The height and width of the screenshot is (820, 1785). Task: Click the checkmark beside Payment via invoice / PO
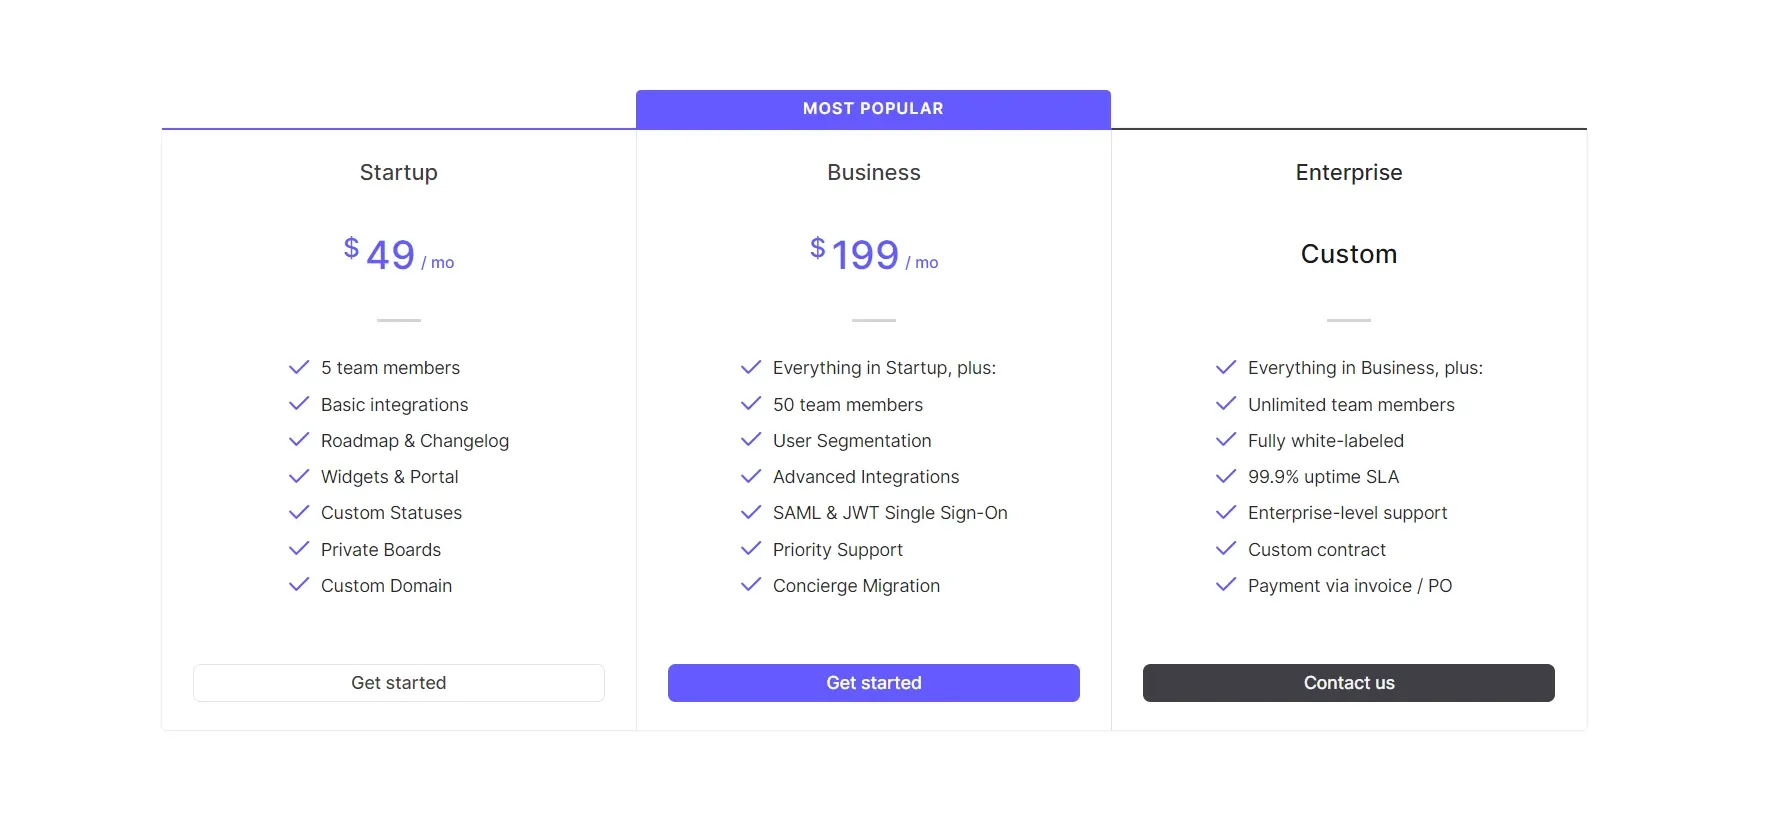click(x=1225, y=585)
